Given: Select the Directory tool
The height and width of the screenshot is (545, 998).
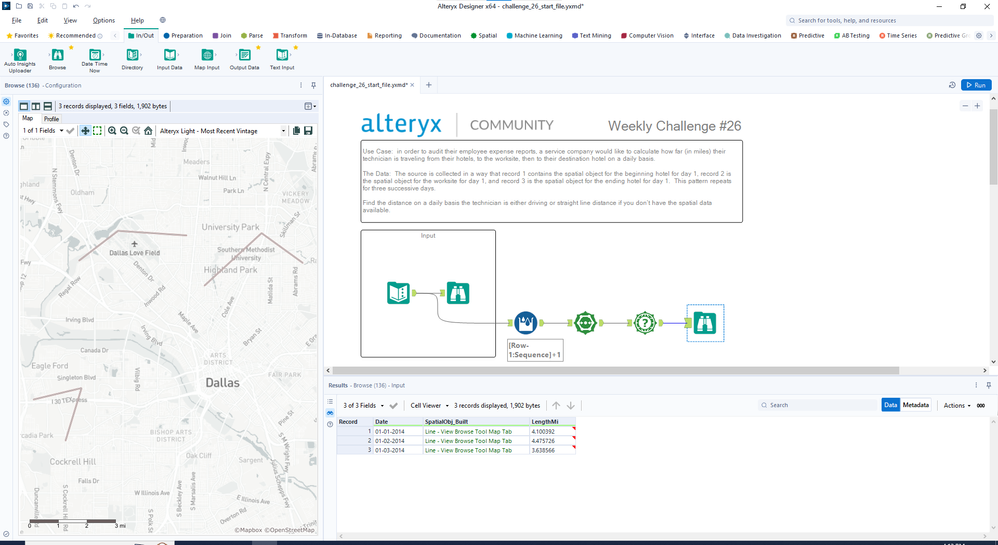Looking at the screenshot, I should (132, 60).
